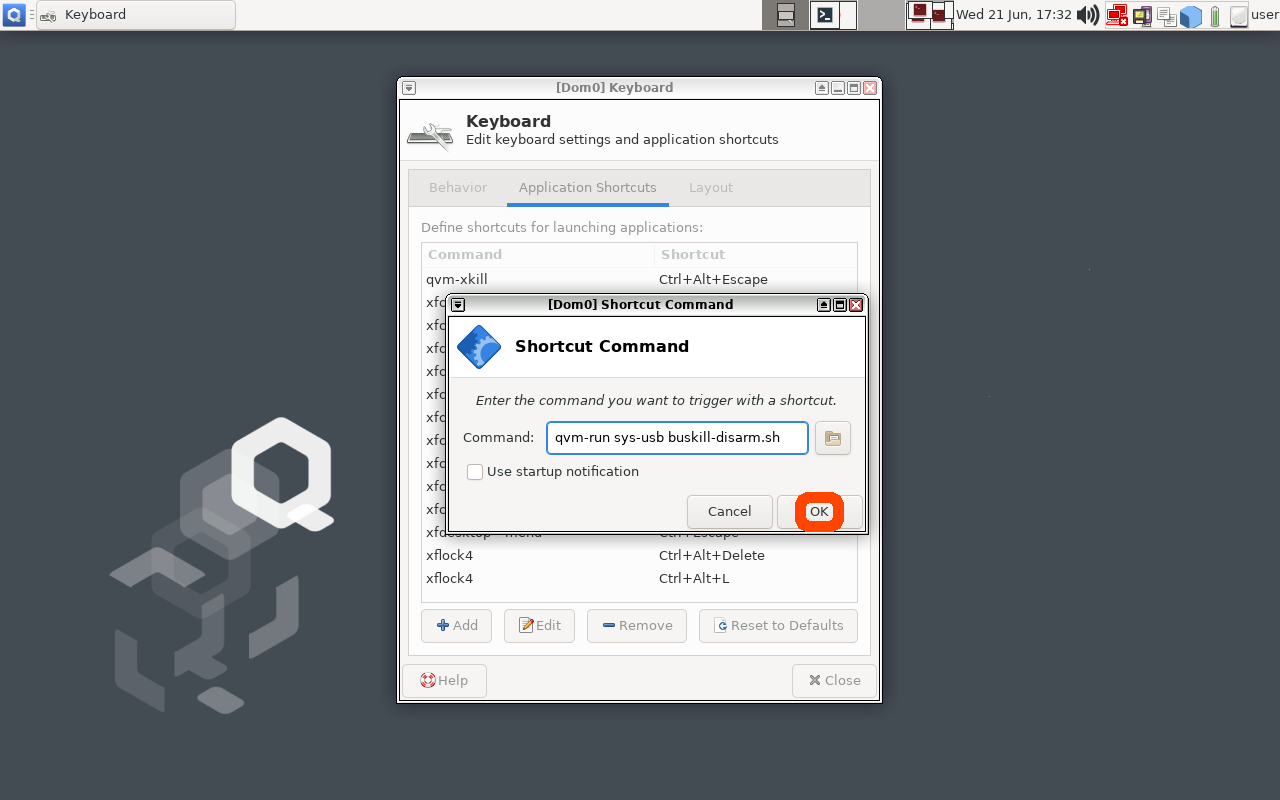Select workspace showing dark red windows
The image size is (1280, 800).
(x=930, y=15)
